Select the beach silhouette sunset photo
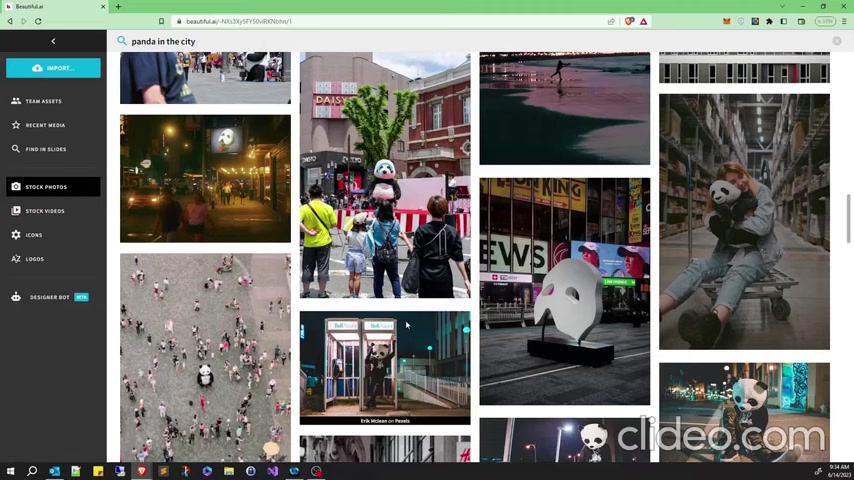Image resolution: width=854 pixels, height=480 pixels. [x=565, y=108]
